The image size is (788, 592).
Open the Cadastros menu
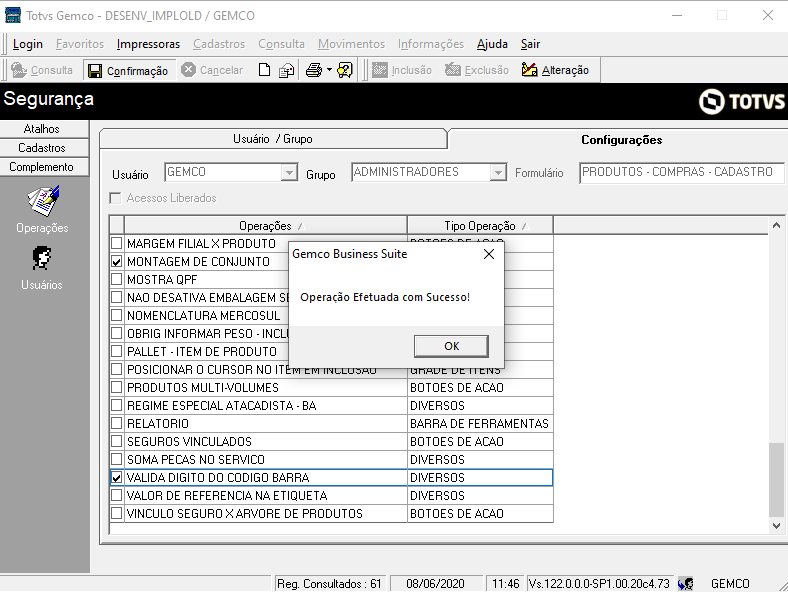tap(219, 44)
